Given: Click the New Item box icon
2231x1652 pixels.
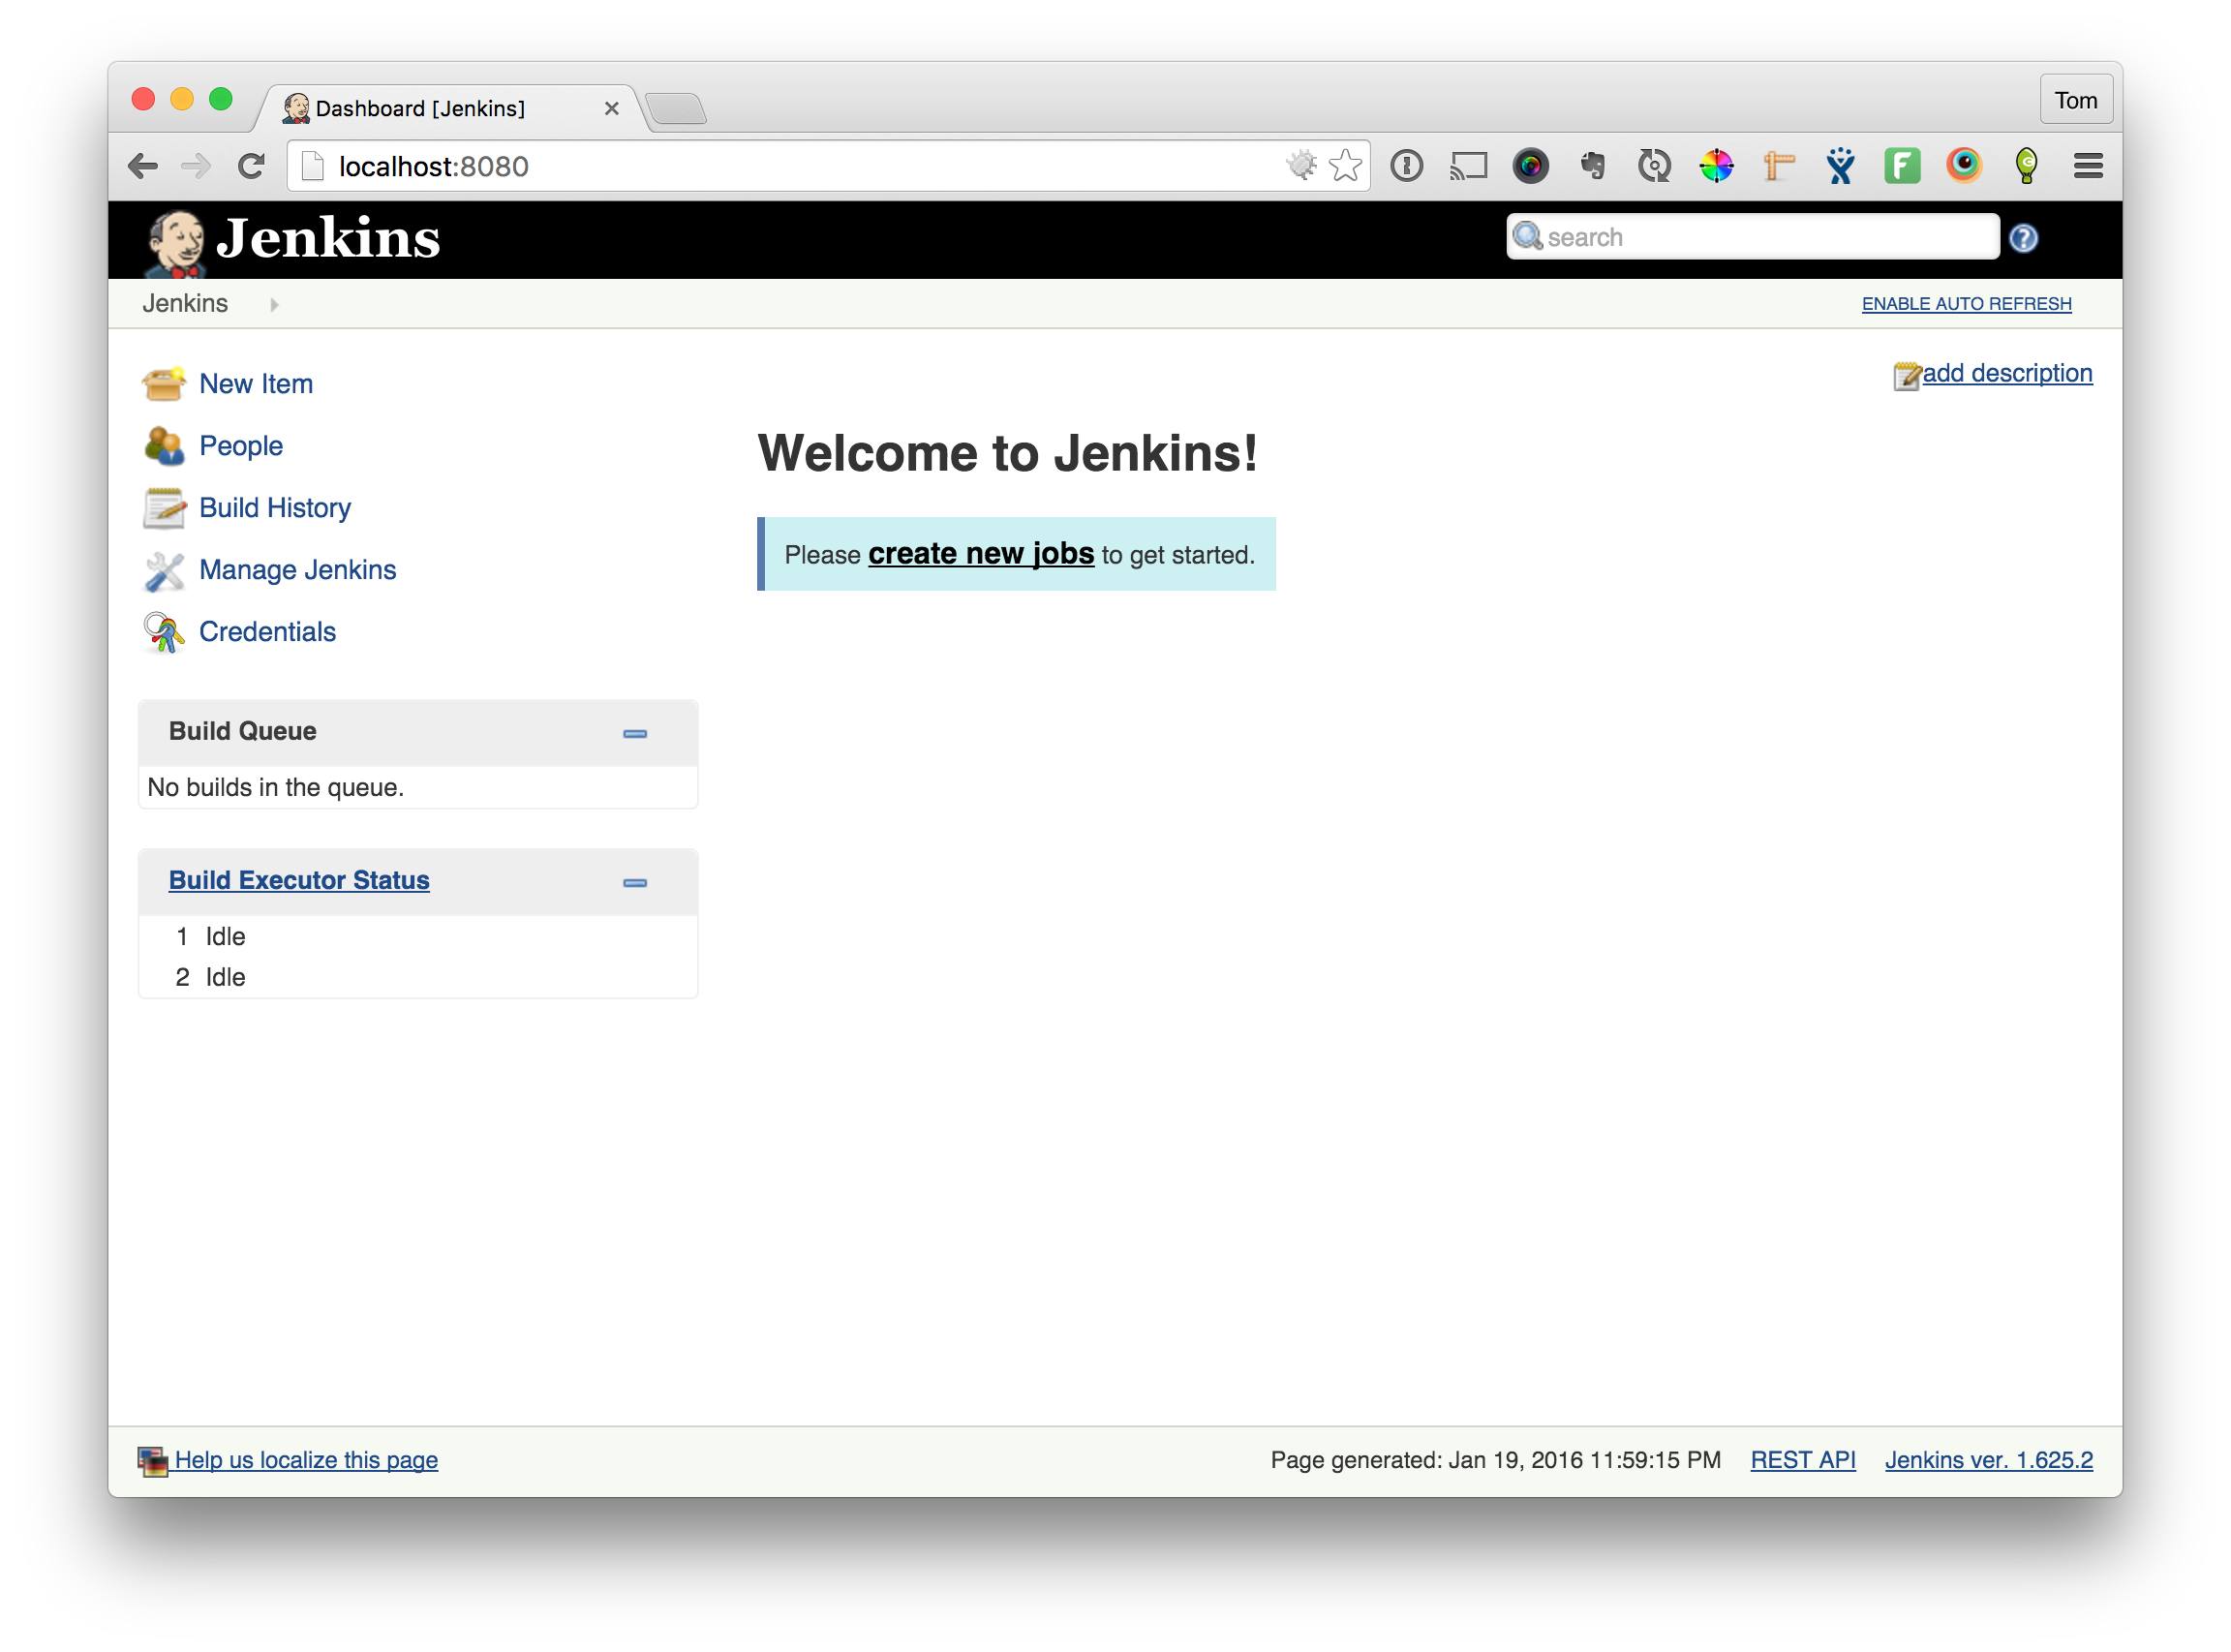Looking at the screenshot, I should 163,384.
